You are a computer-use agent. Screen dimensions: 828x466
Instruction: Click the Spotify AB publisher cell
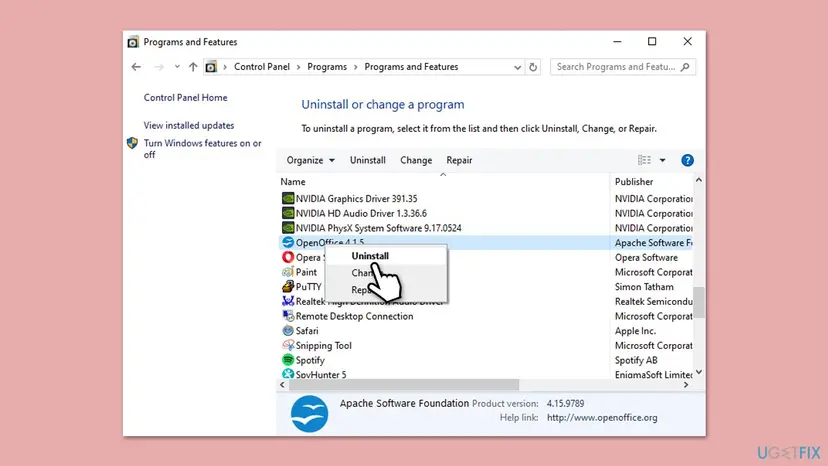point(636,360)
